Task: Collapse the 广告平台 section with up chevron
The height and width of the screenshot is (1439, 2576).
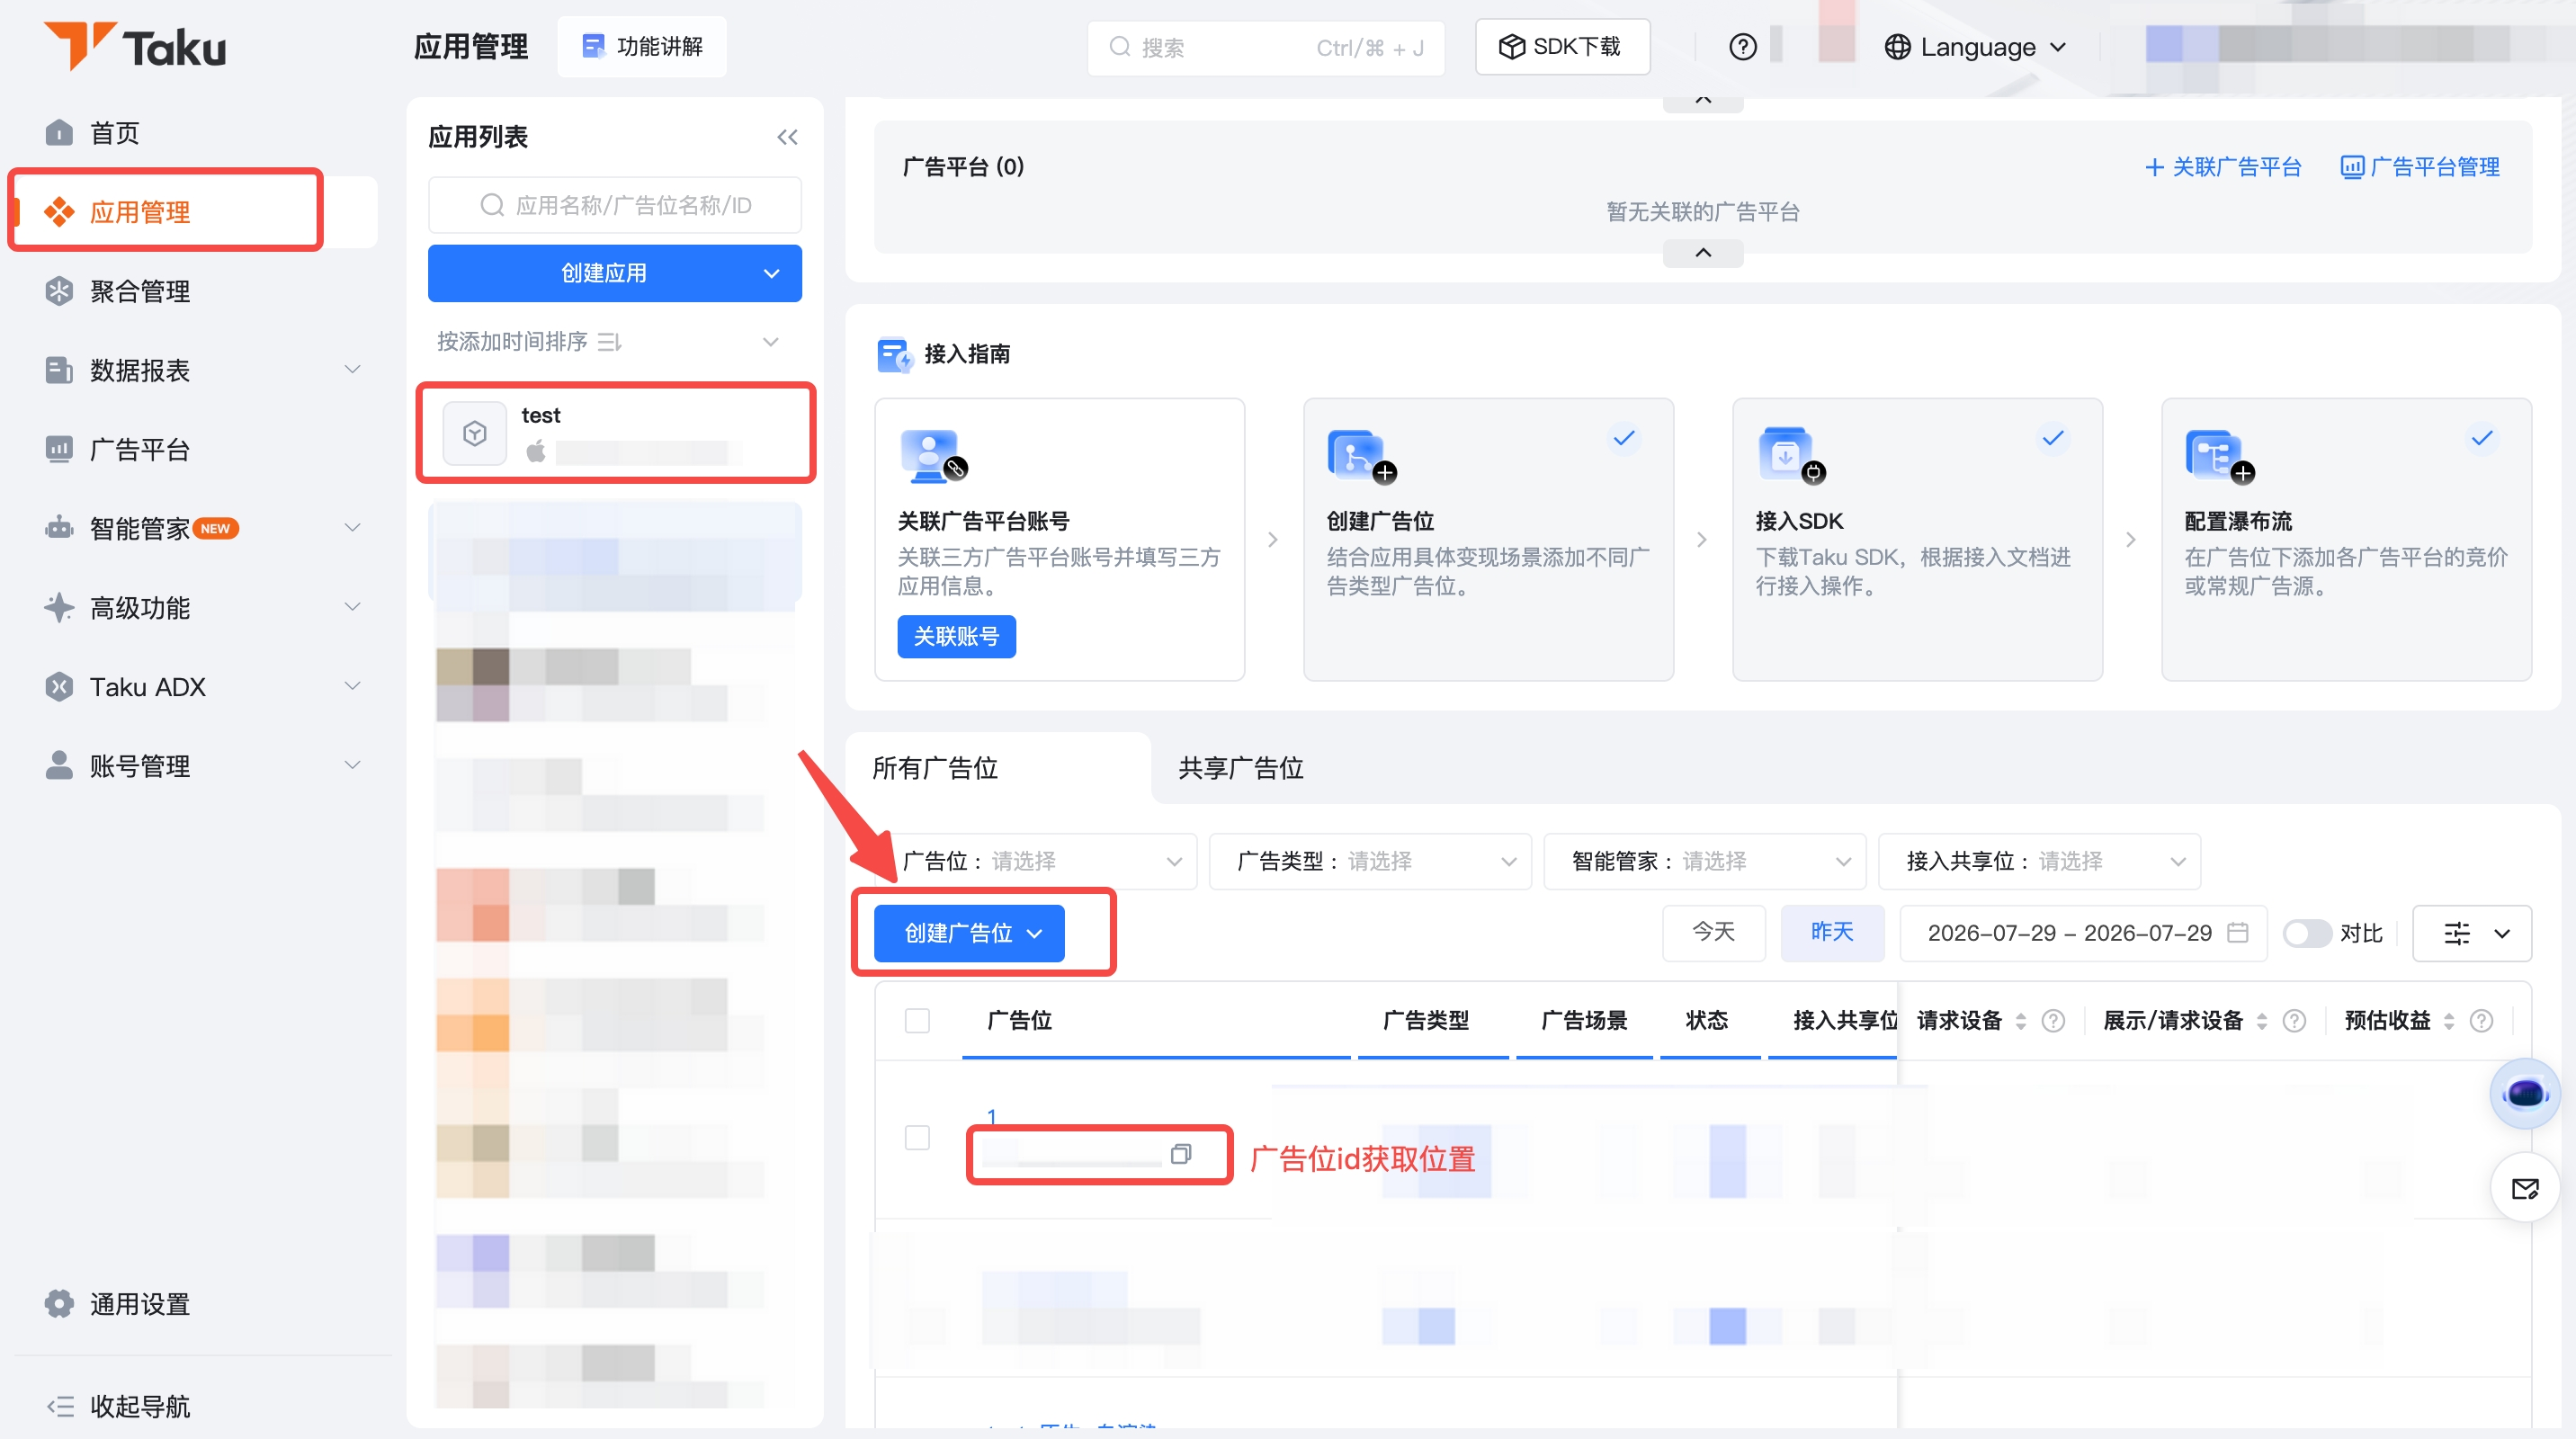Action: (x=1703, y=253)
